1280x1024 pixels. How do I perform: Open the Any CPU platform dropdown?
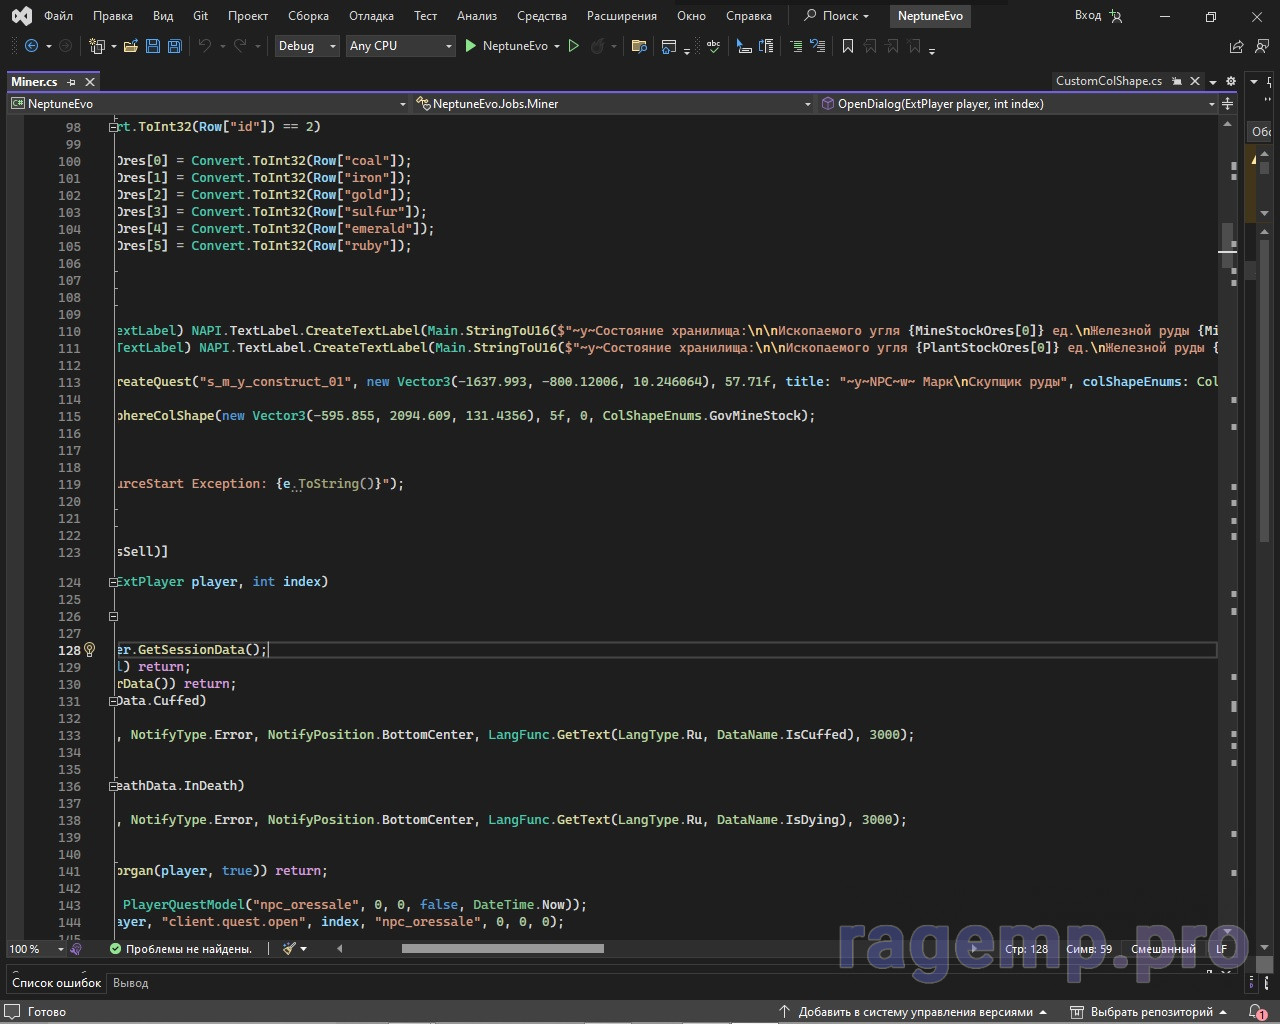click(400, 46)
